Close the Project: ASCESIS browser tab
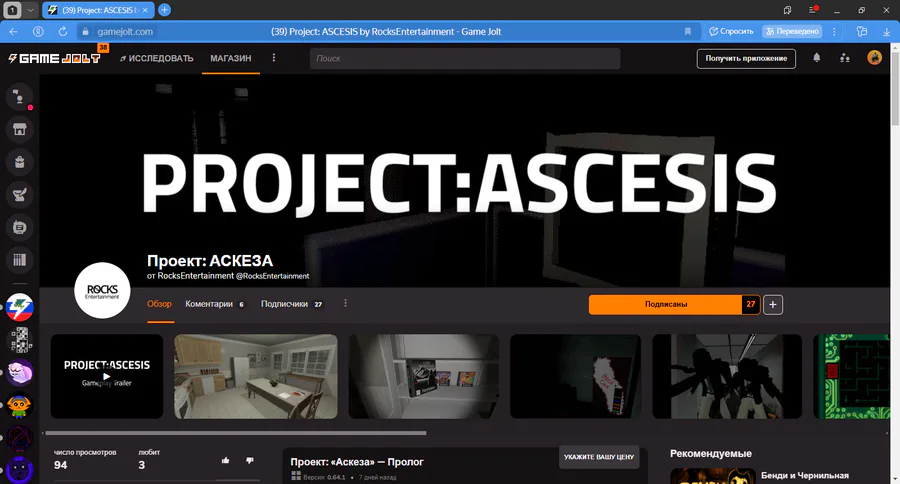This screenshot has height=484, width=900. tap(145, 10)
